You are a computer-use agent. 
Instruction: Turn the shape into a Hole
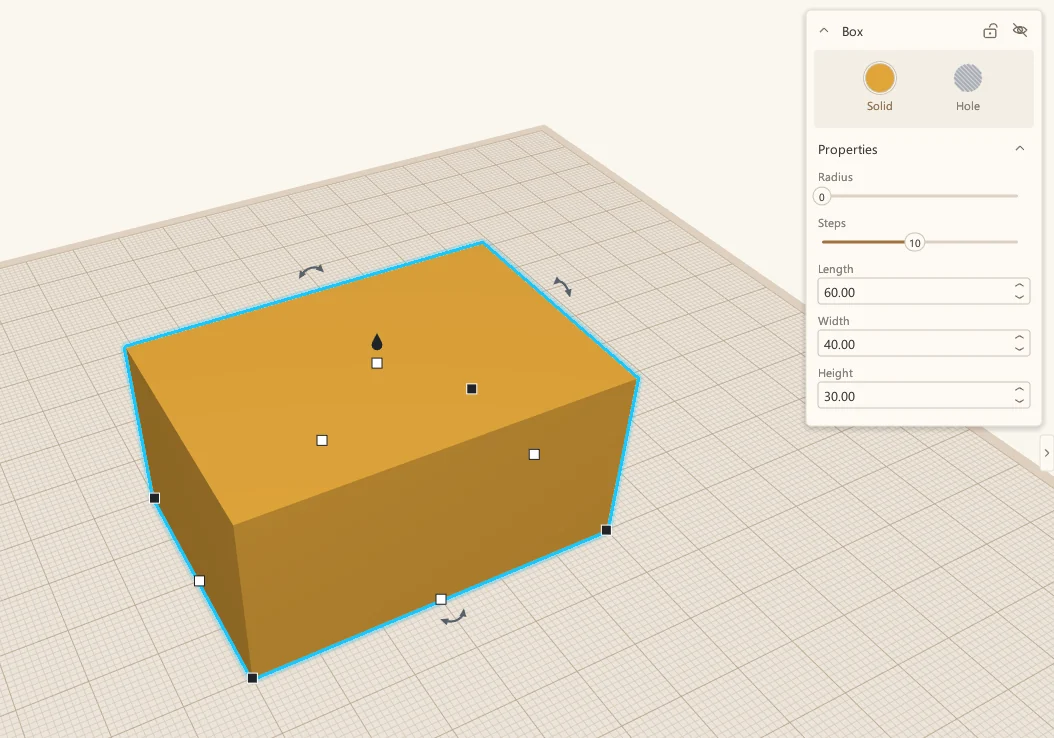click(x=968, y=87)
